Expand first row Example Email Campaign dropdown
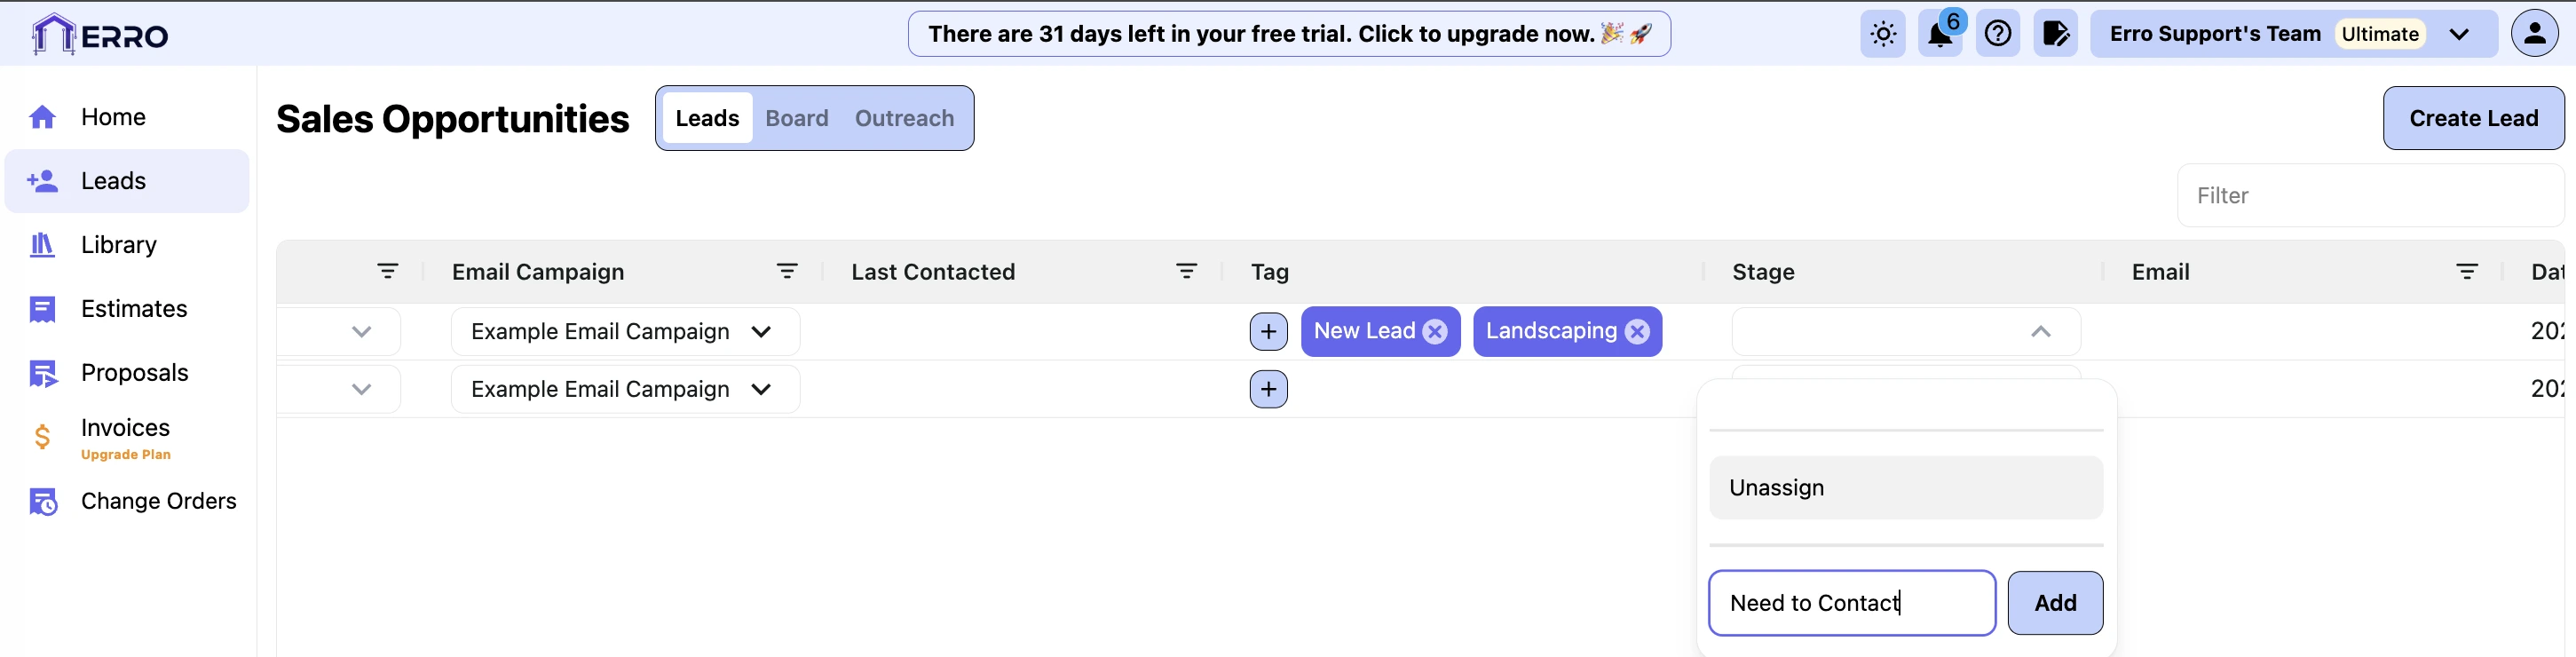The height and width of the screenshot is (657, 2576). point(761,332)
